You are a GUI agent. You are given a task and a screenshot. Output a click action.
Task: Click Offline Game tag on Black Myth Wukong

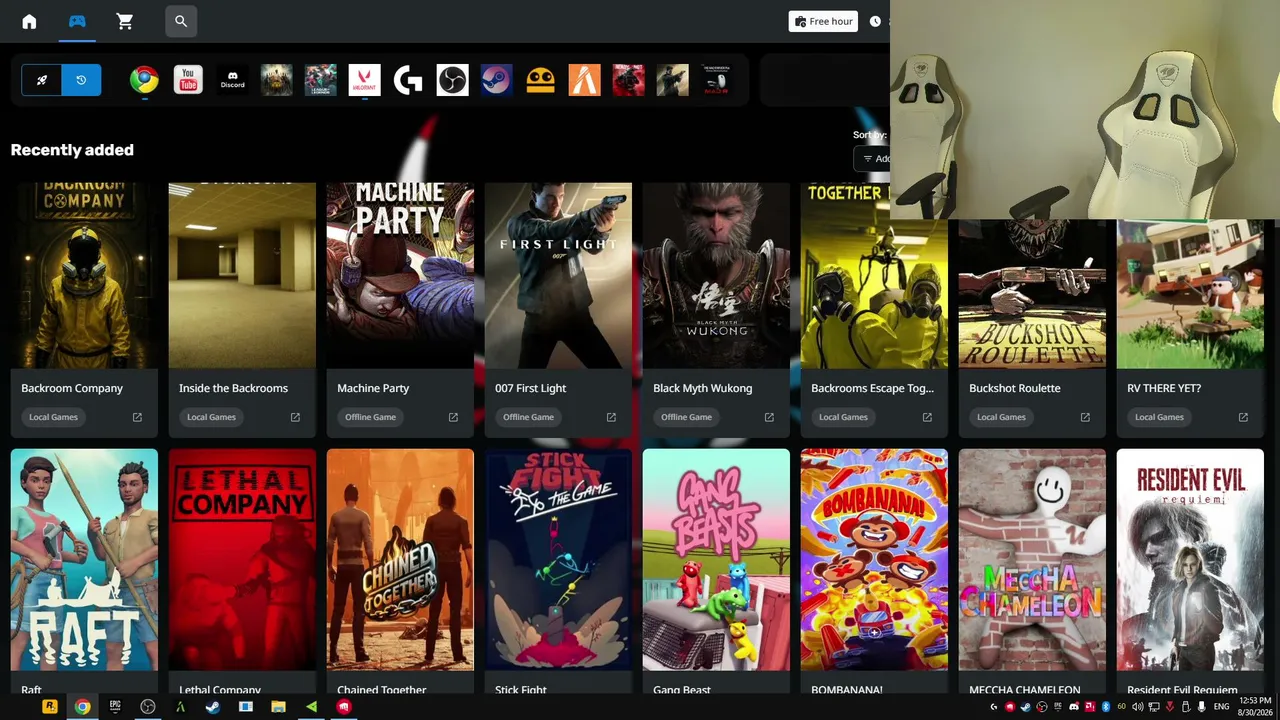pos(686,417)
